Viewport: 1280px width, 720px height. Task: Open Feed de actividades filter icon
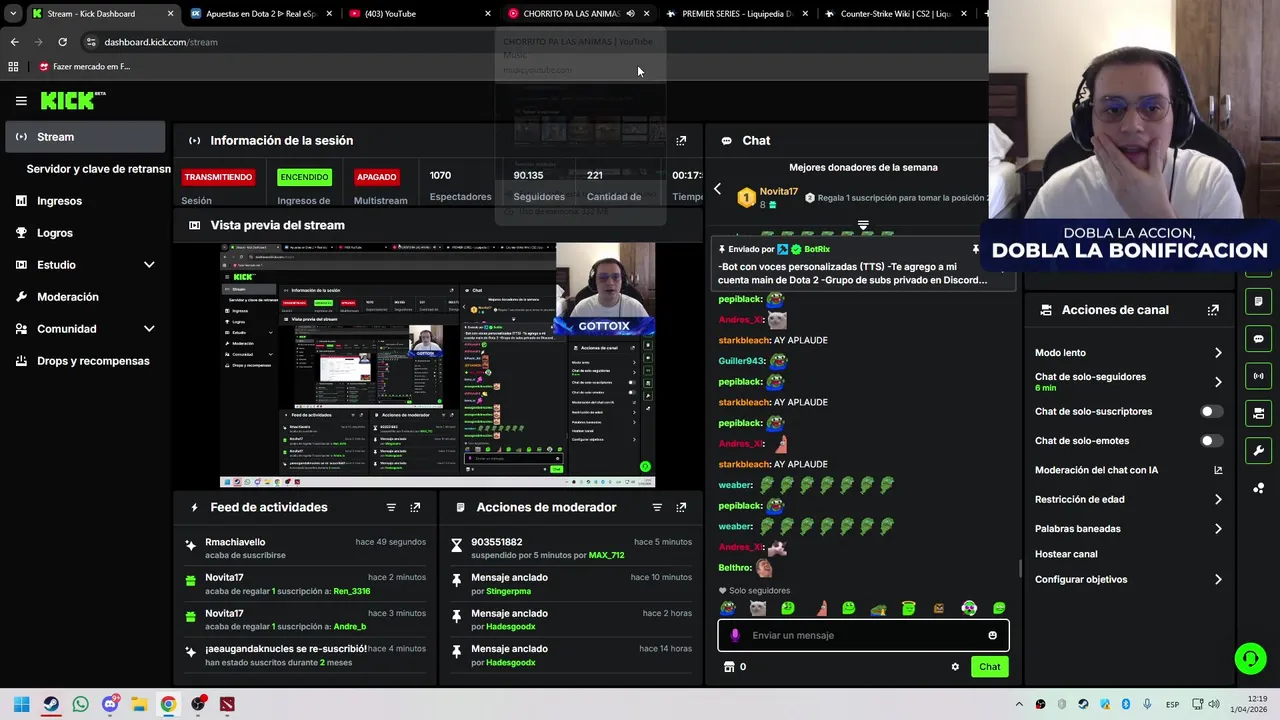[391, 507]
